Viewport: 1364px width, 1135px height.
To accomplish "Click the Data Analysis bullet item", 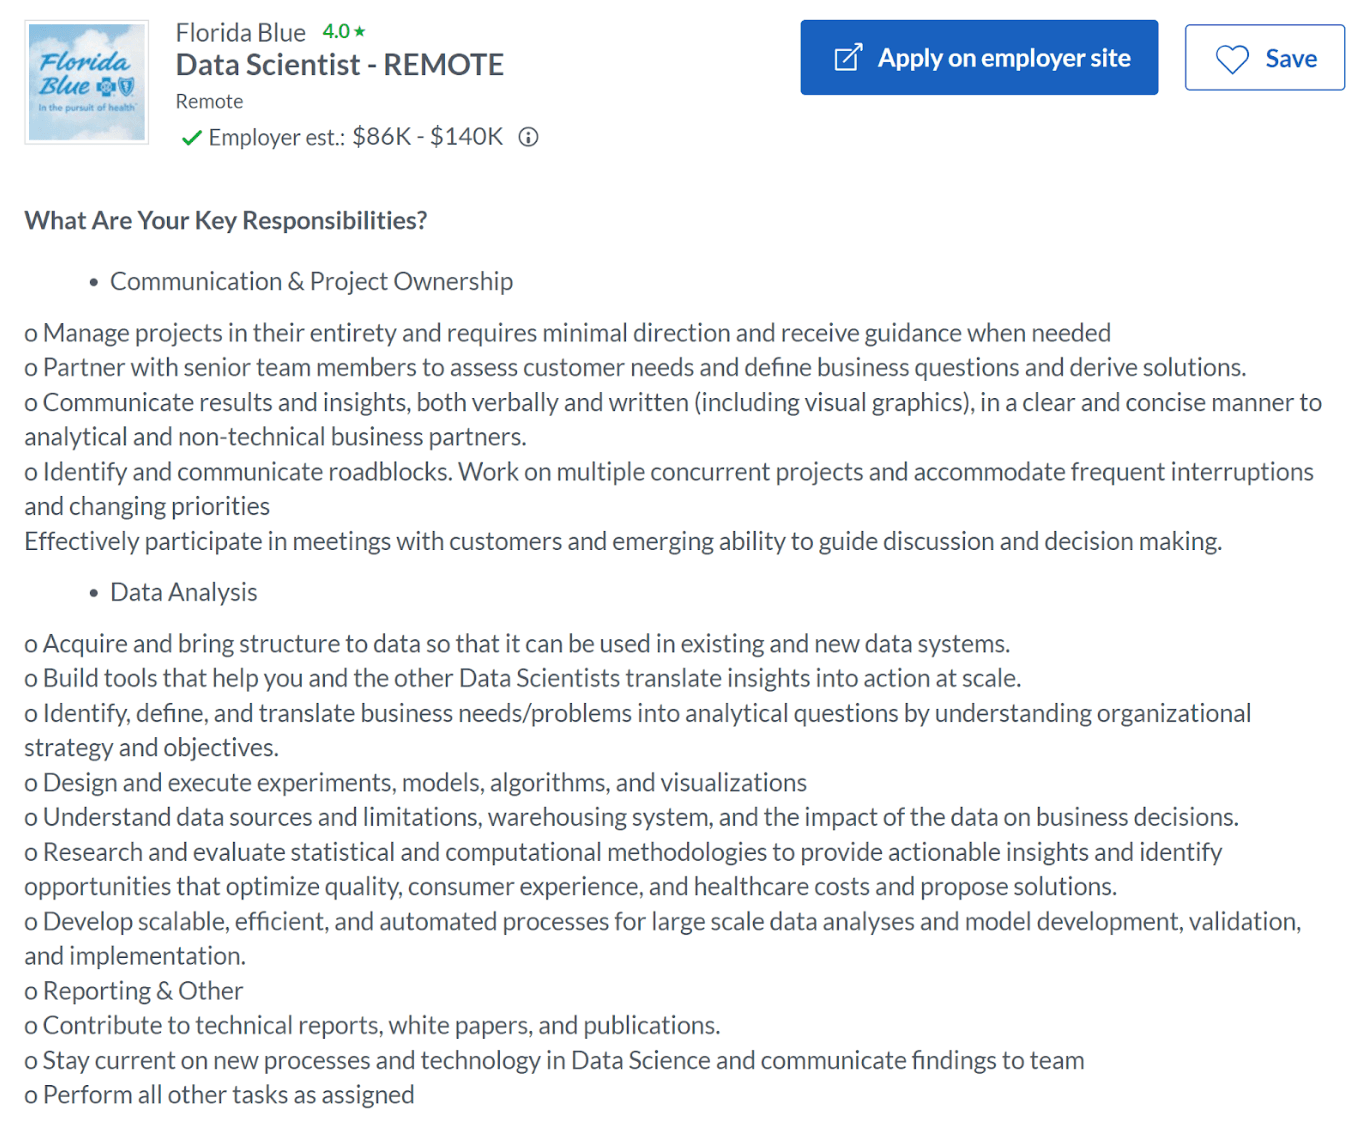I will (x=183, y=591).
